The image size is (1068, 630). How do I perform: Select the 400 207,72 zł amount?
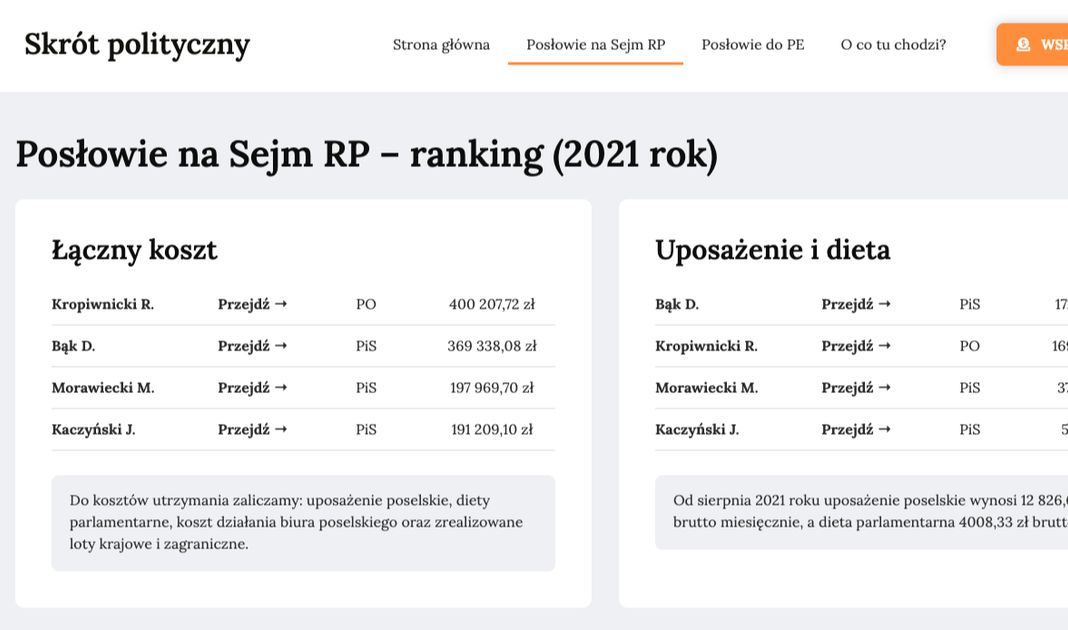[x=491, y=304]
